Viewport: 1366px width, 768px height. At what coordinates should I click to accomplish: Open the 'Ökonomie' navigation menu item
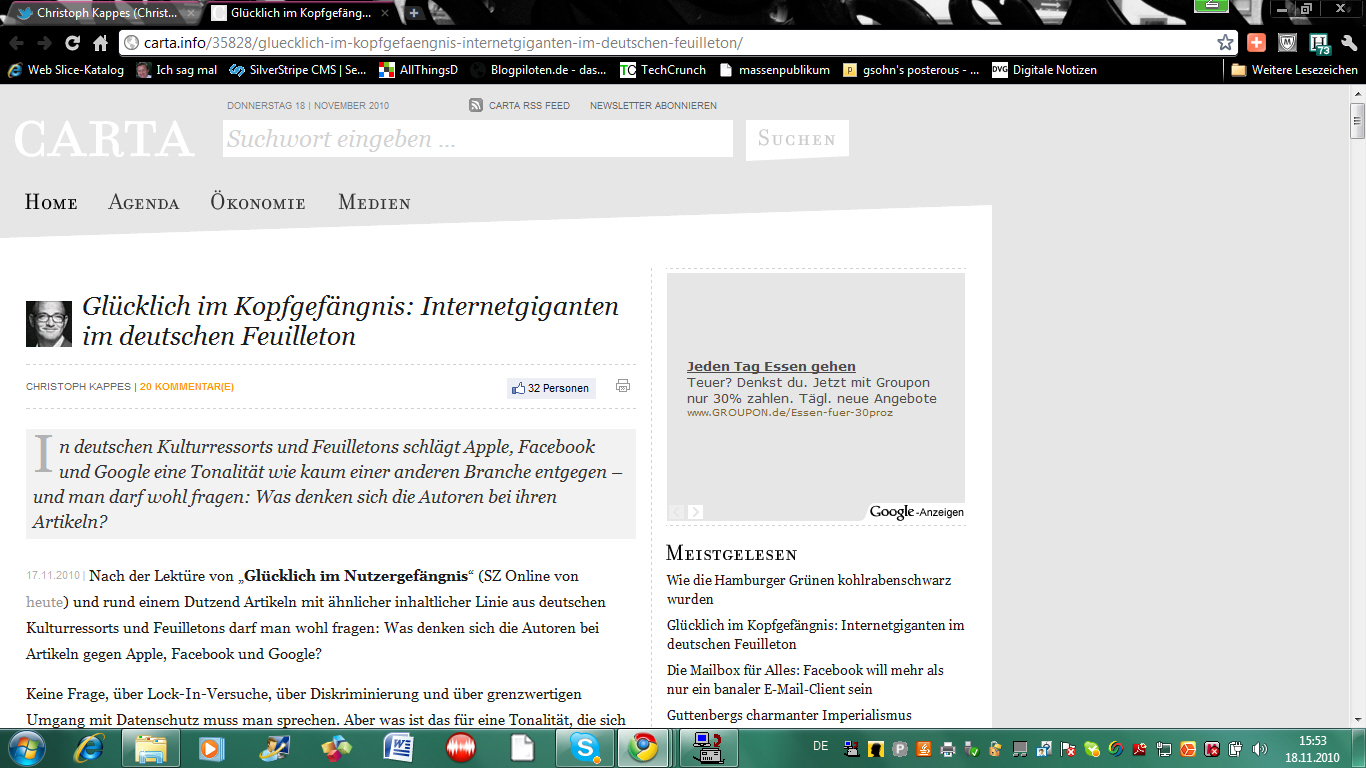pos(258,202)
